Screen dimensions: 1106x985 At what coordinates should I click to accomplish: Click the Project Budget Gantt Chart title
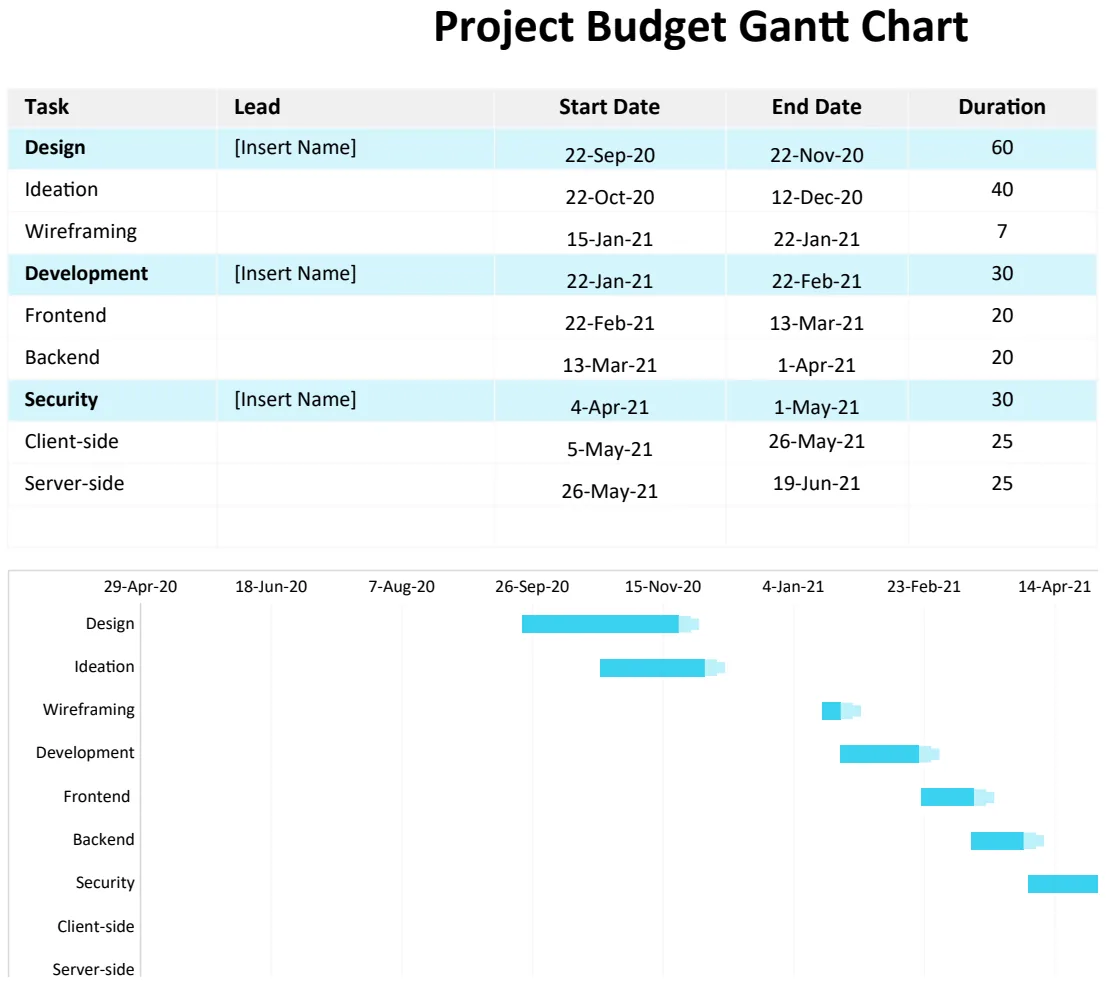[700, 28]
